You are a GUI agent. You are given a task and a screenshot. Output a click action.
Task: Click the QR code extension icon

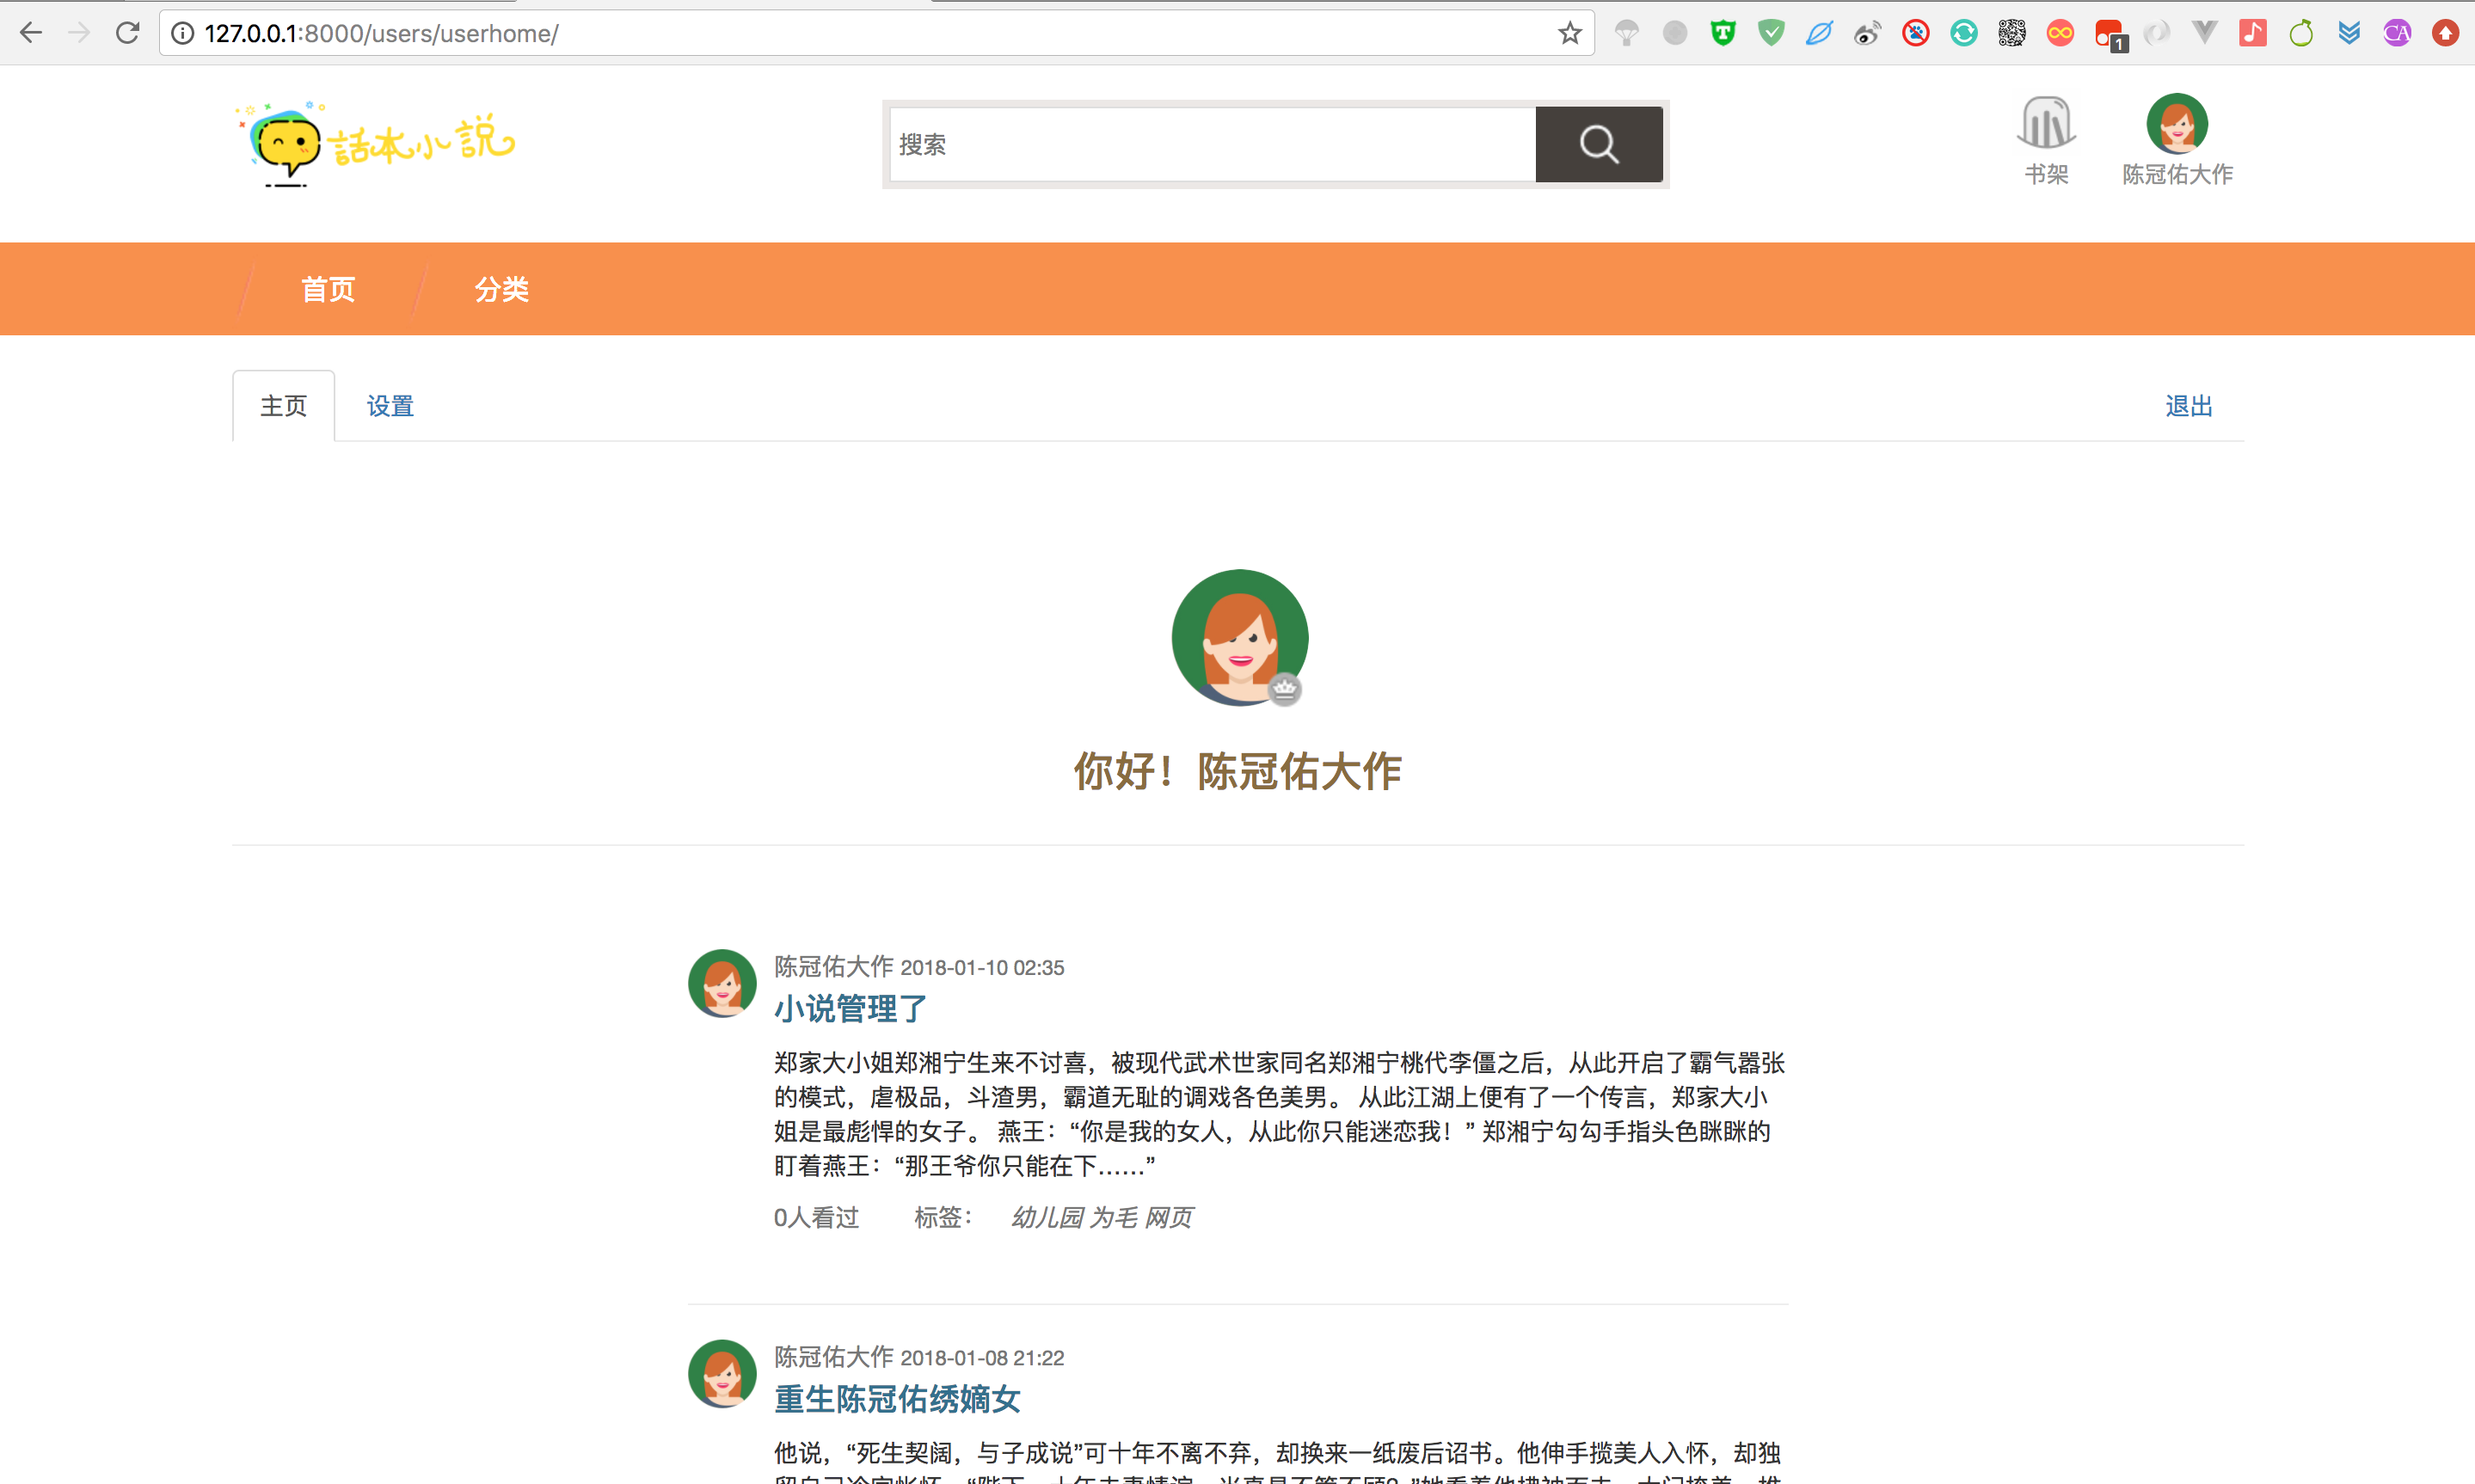click(x=2011, y=33)
